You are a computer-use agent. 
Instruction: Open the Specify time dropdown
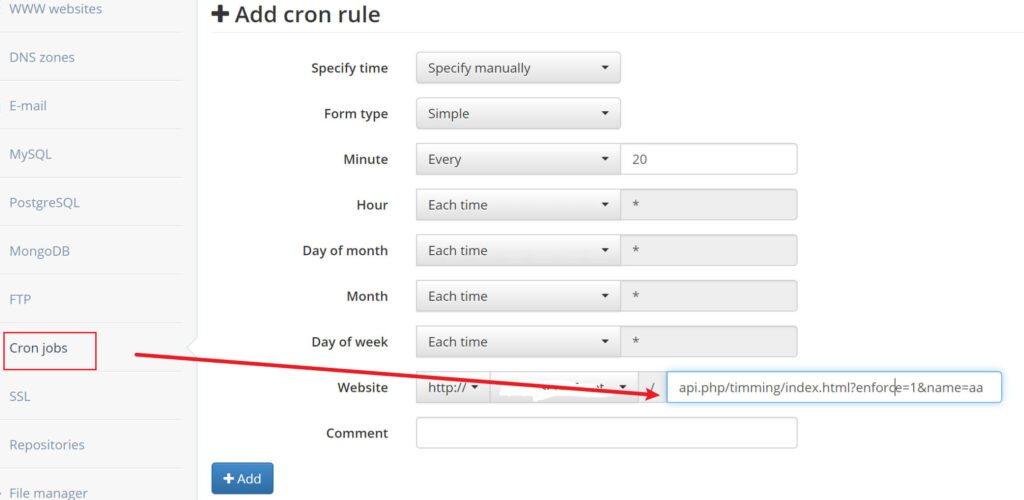[x=518, y=68]
